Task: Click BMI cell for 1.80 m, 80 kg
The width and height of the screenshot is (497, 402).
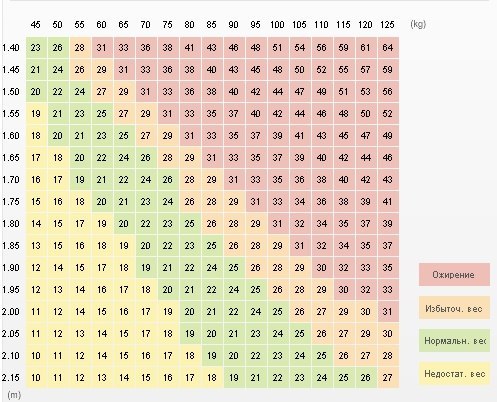Action: 190,224
